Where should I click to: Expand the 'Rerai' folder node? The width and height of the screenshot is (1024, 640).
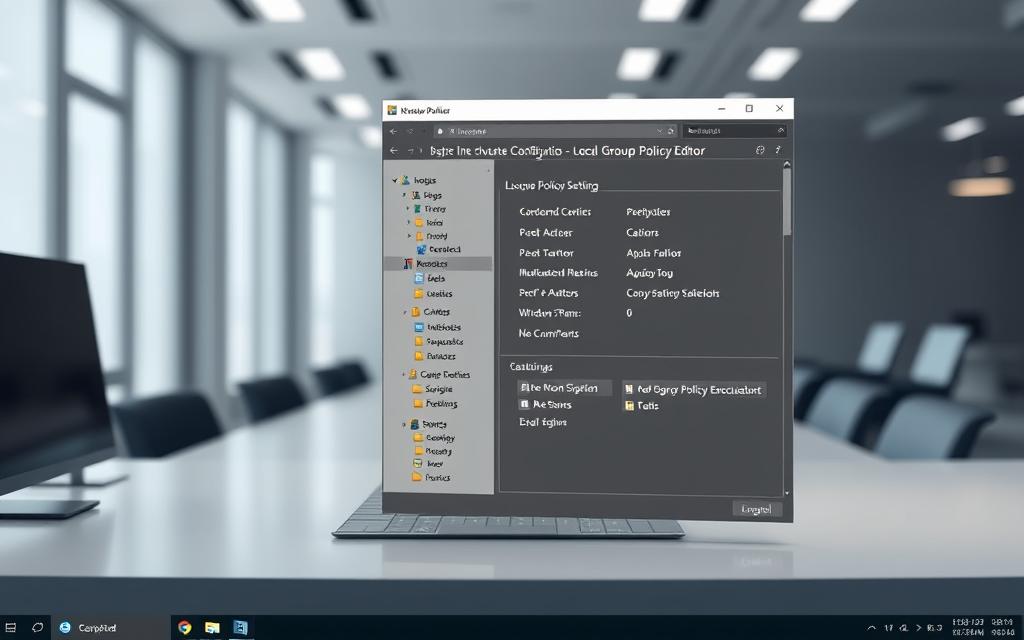tap(409, 223)
